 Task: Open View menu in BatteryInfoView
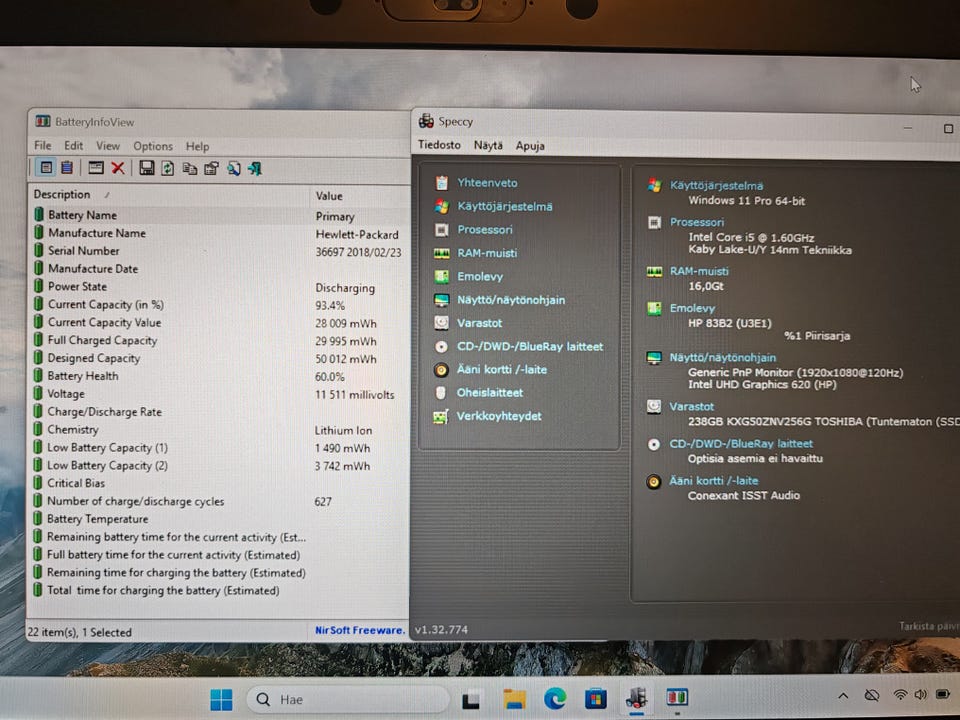(x=108, y=146)
